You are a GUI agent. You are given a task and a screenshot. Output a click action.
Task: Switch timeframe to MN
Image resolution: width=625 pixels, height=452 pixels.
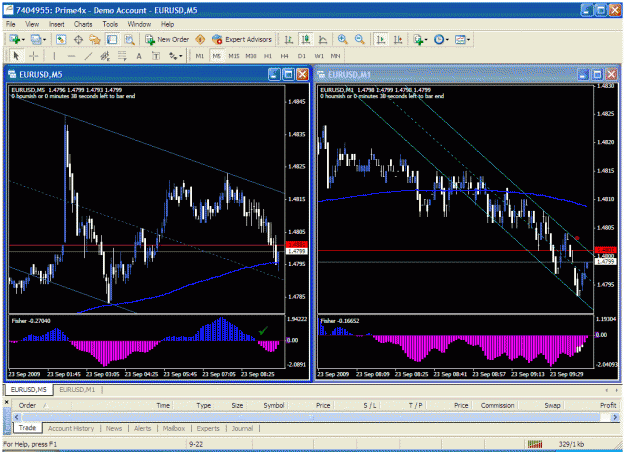pos(336,56)
